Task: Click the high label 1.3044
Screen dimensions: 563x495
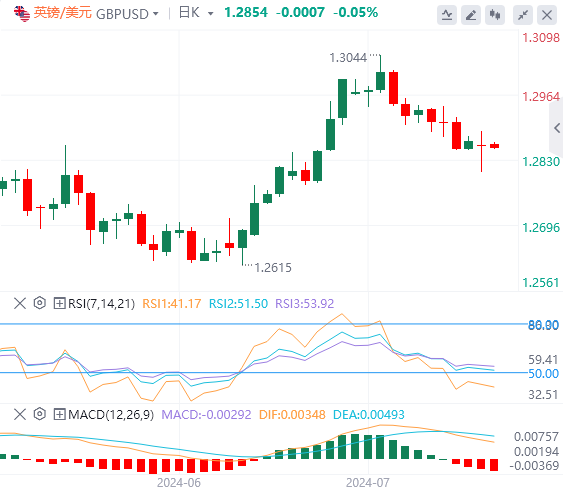Action: click(348, 58)
